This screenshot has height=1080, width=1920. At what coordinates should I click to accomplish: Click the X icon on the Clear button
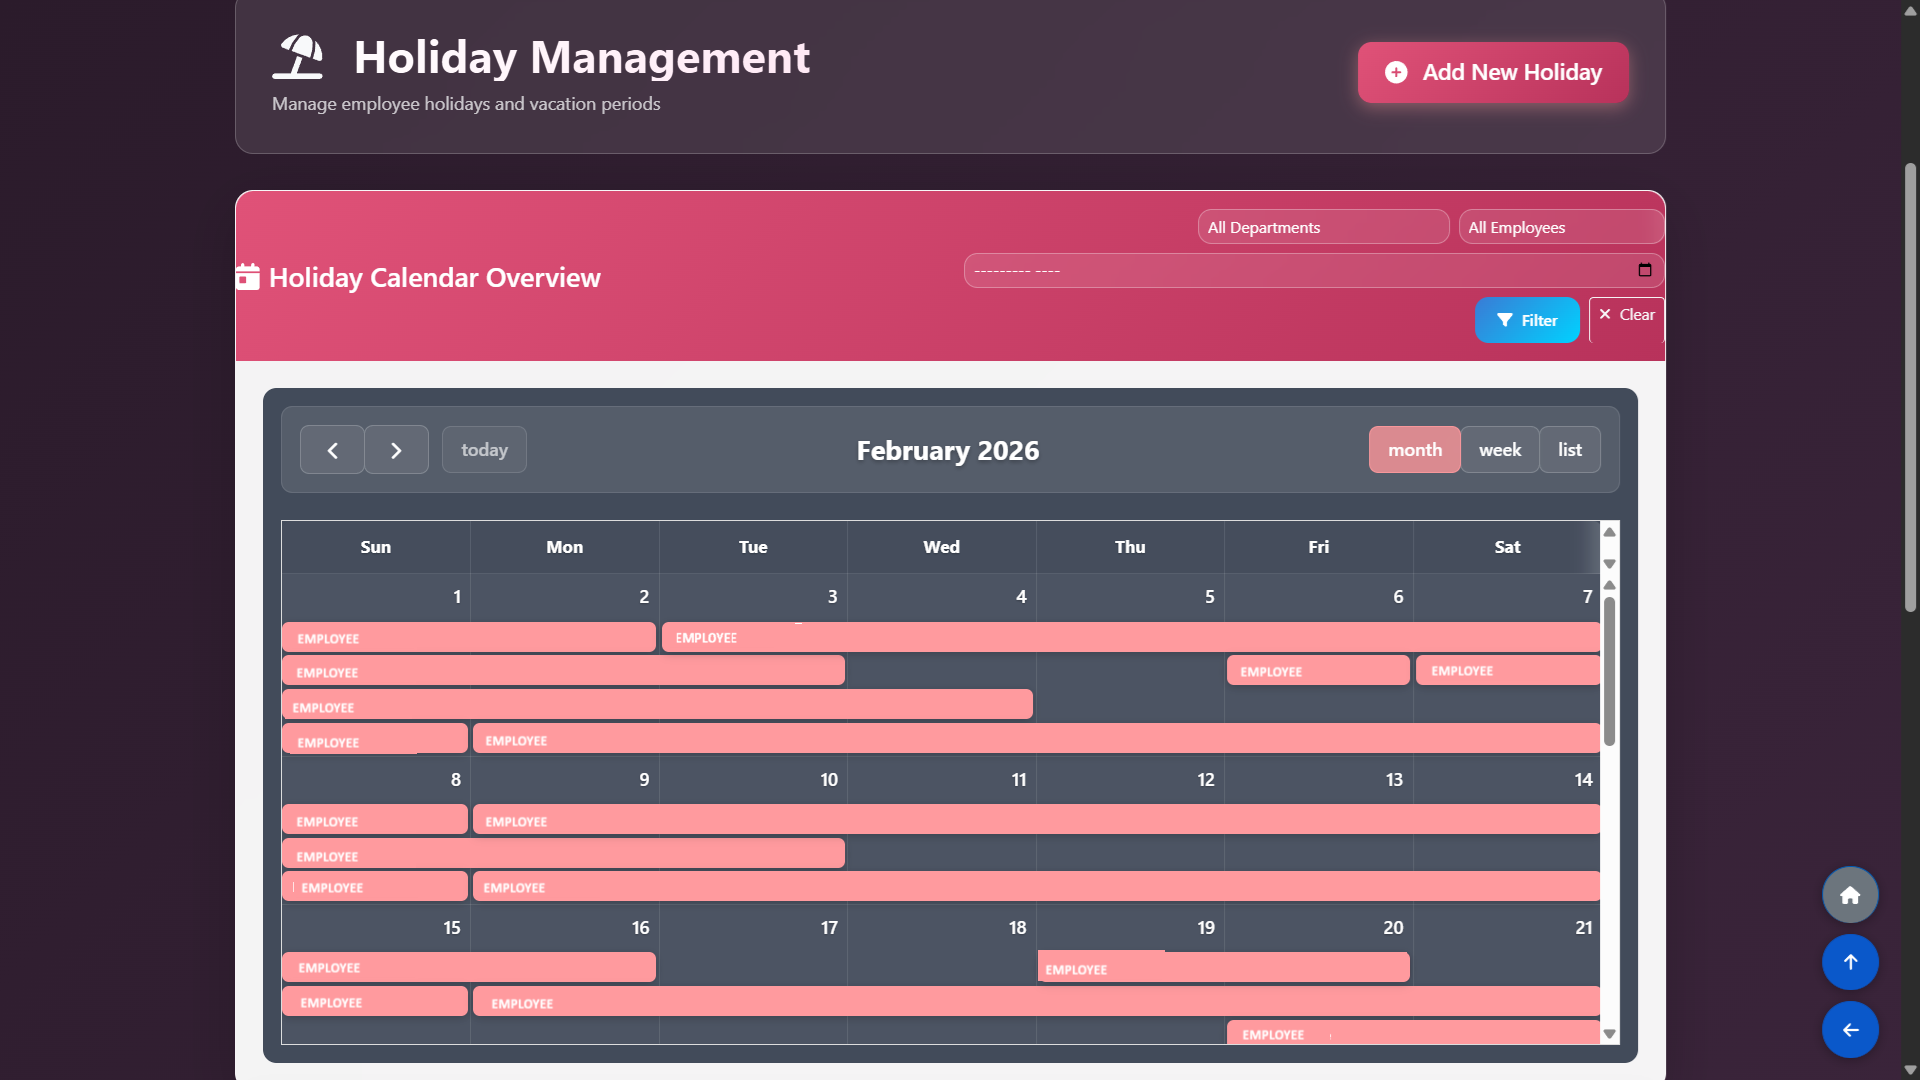[1606, 314]
